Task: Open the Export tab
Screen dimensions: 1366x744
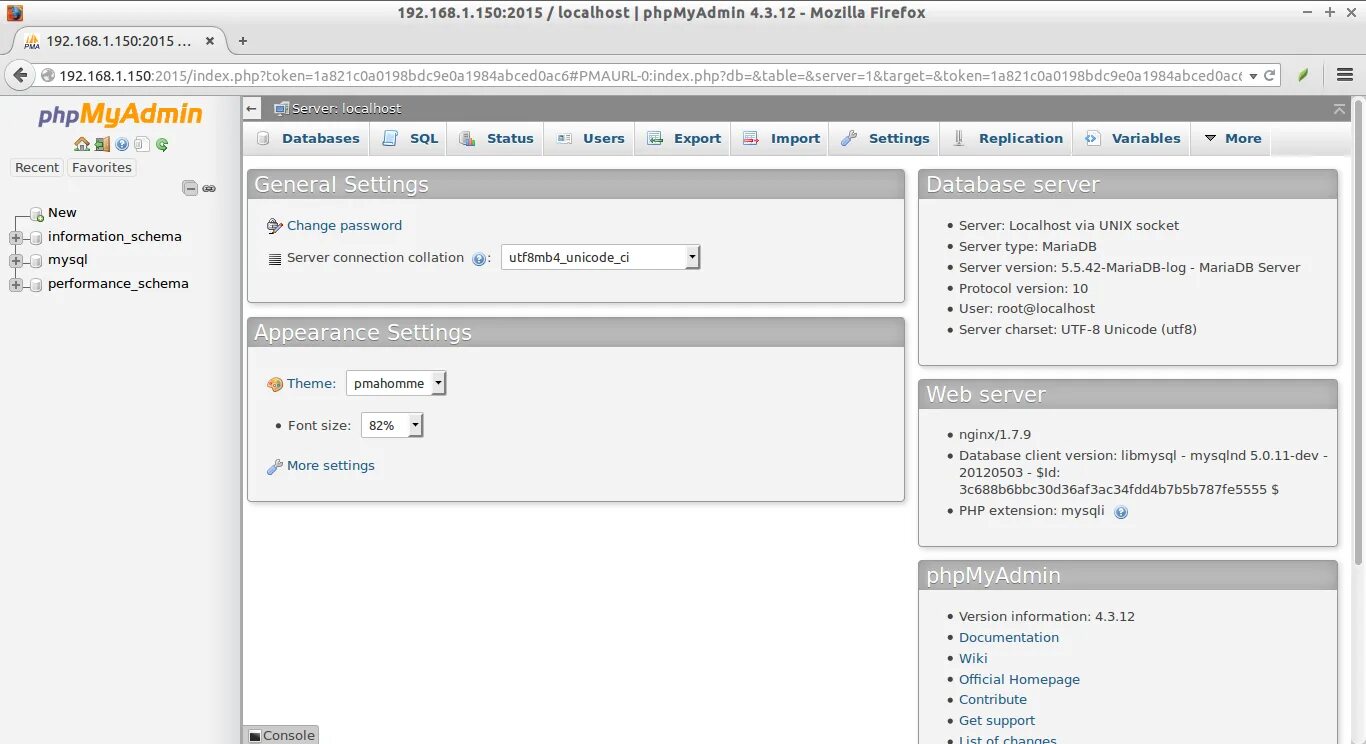Action: pos(684,139)
